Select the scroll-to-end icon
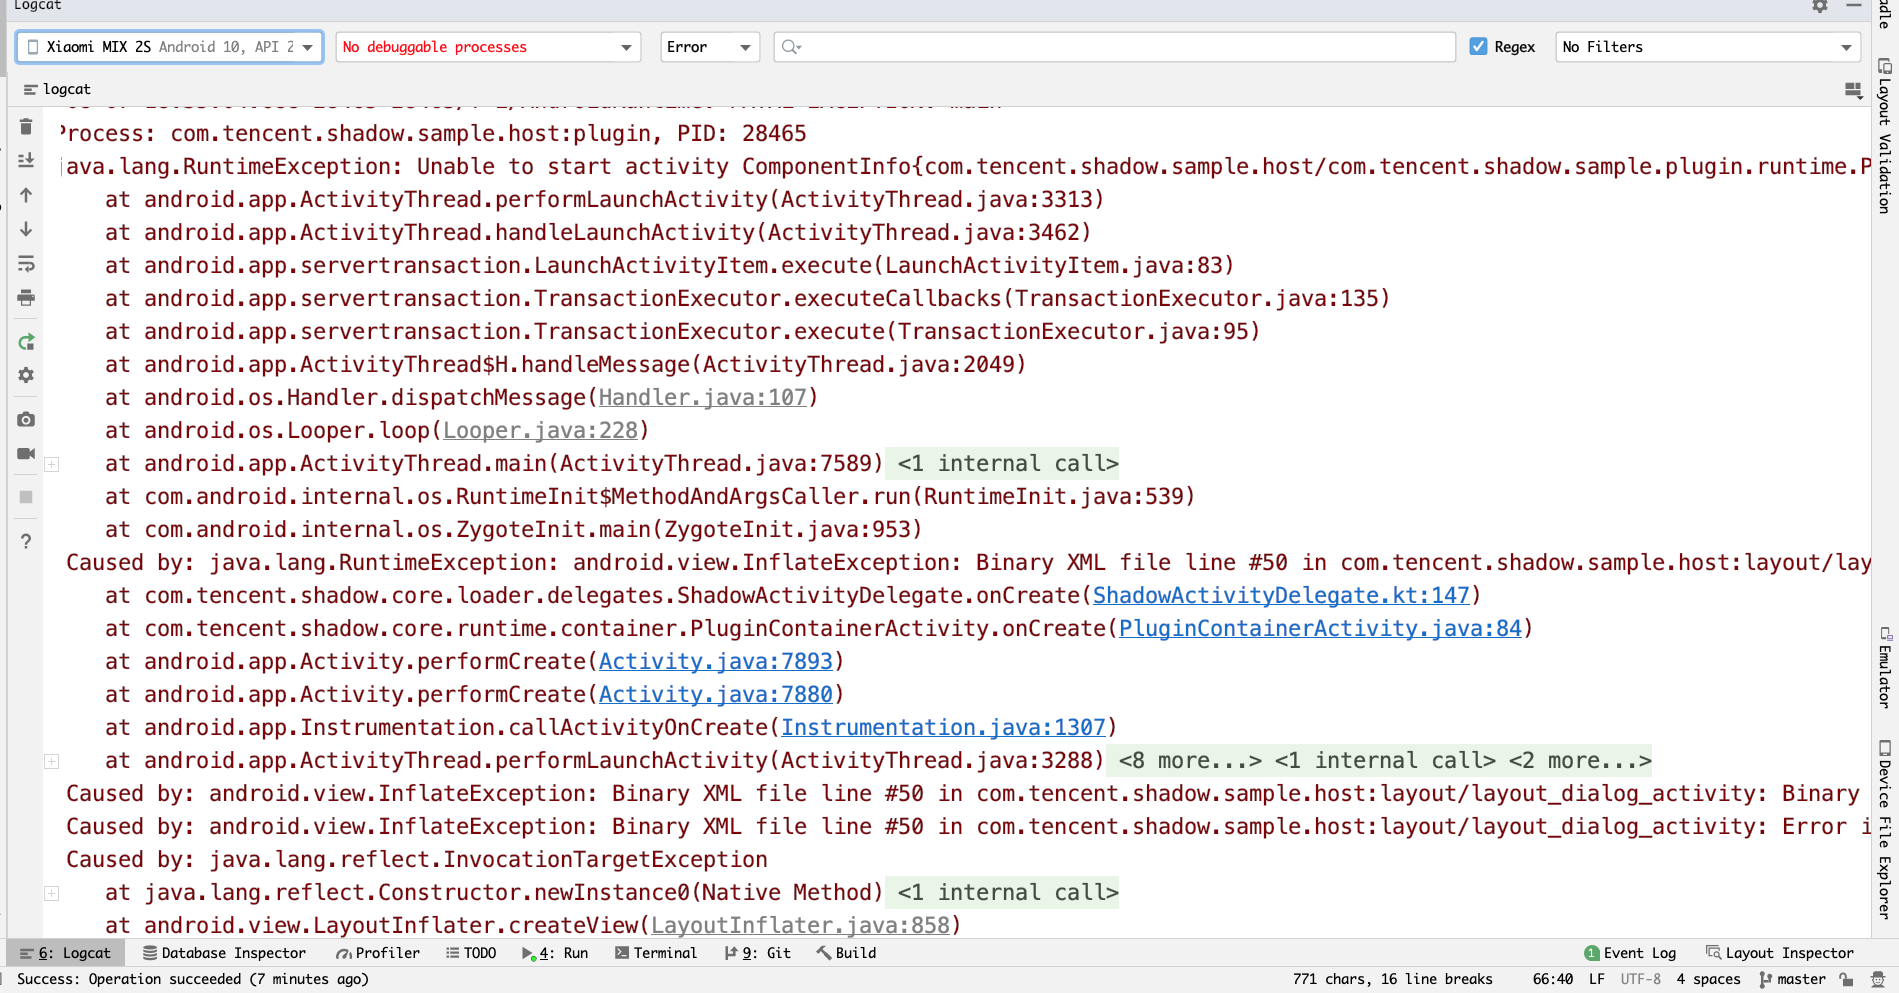This screenshot has height=993, width=1899. pyautogui.click(x=26, y=160)
